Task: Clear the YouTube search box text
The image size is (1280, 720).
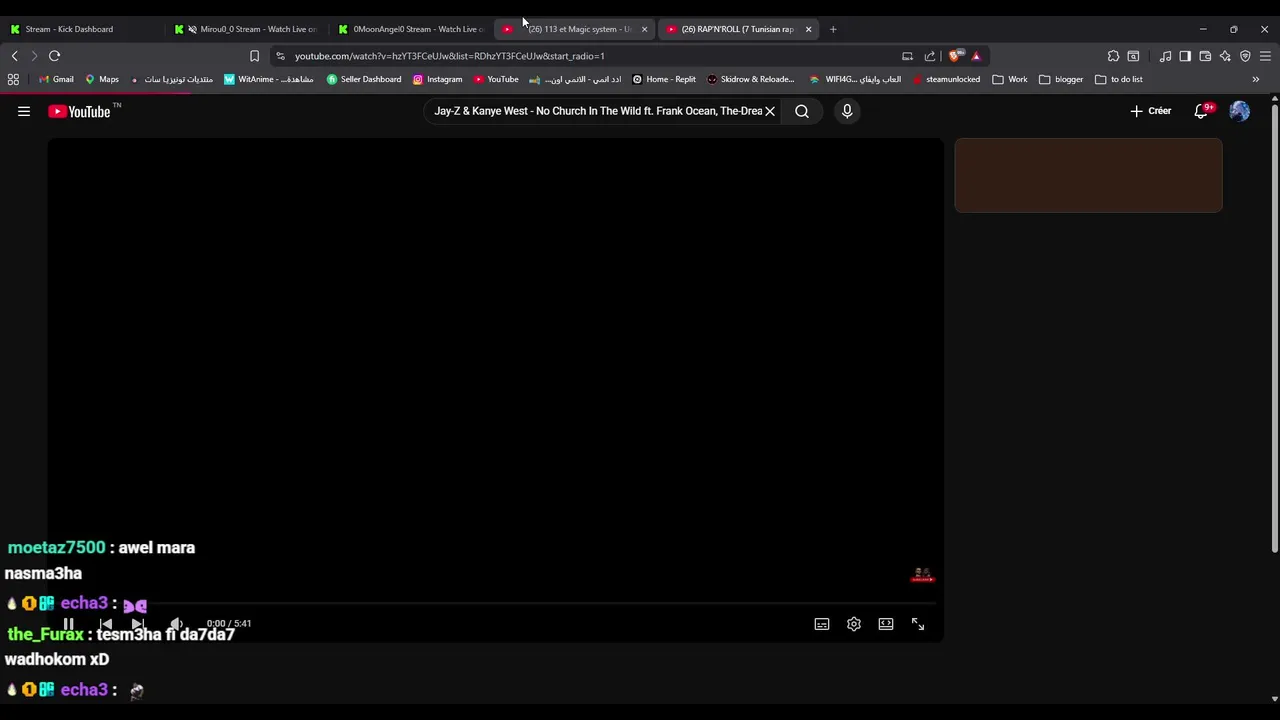Action: click(x=770, y=111)
